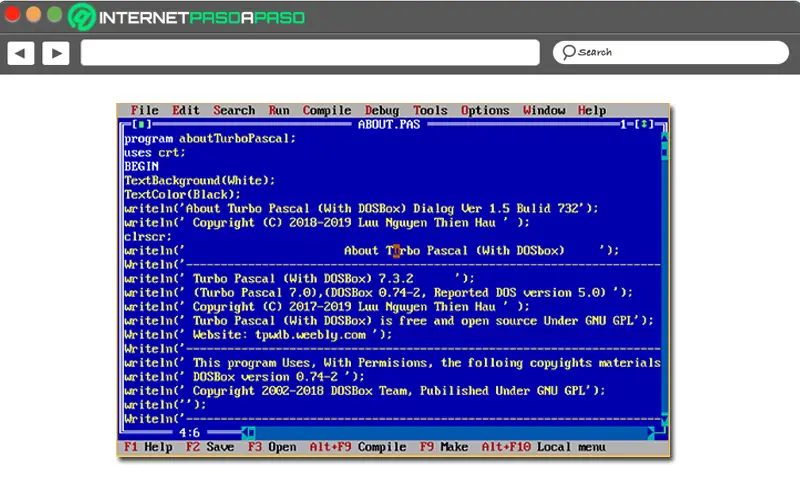Click the horizontal scrollbar right arrow

[x=651, y=433]
